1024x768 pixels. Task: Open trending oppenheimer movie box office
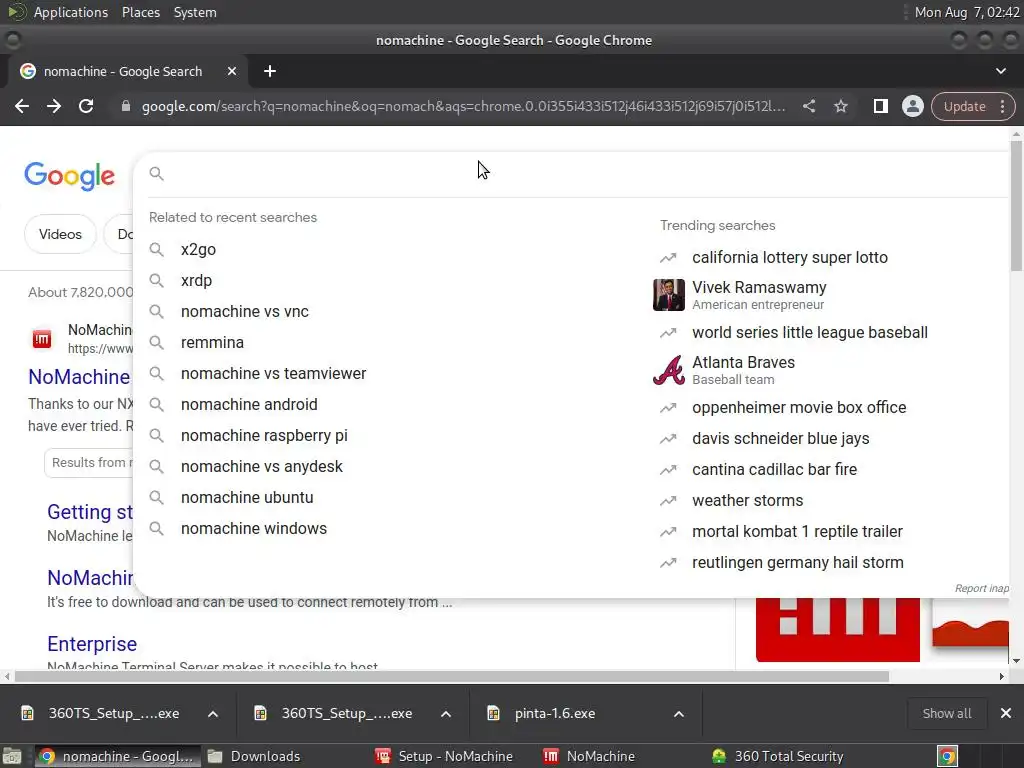pos(799,408)
